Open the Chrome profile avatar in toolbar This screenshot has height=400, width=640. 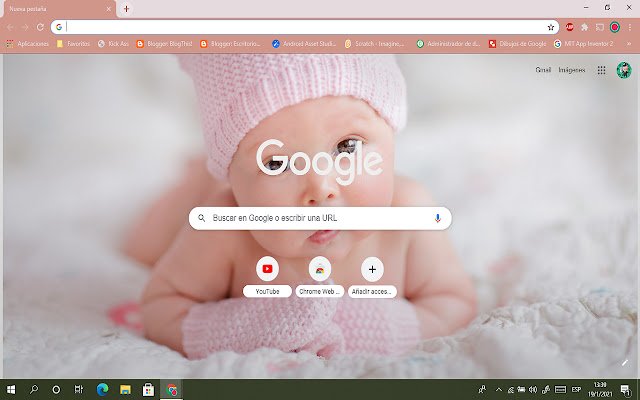(x=615, y=27)
